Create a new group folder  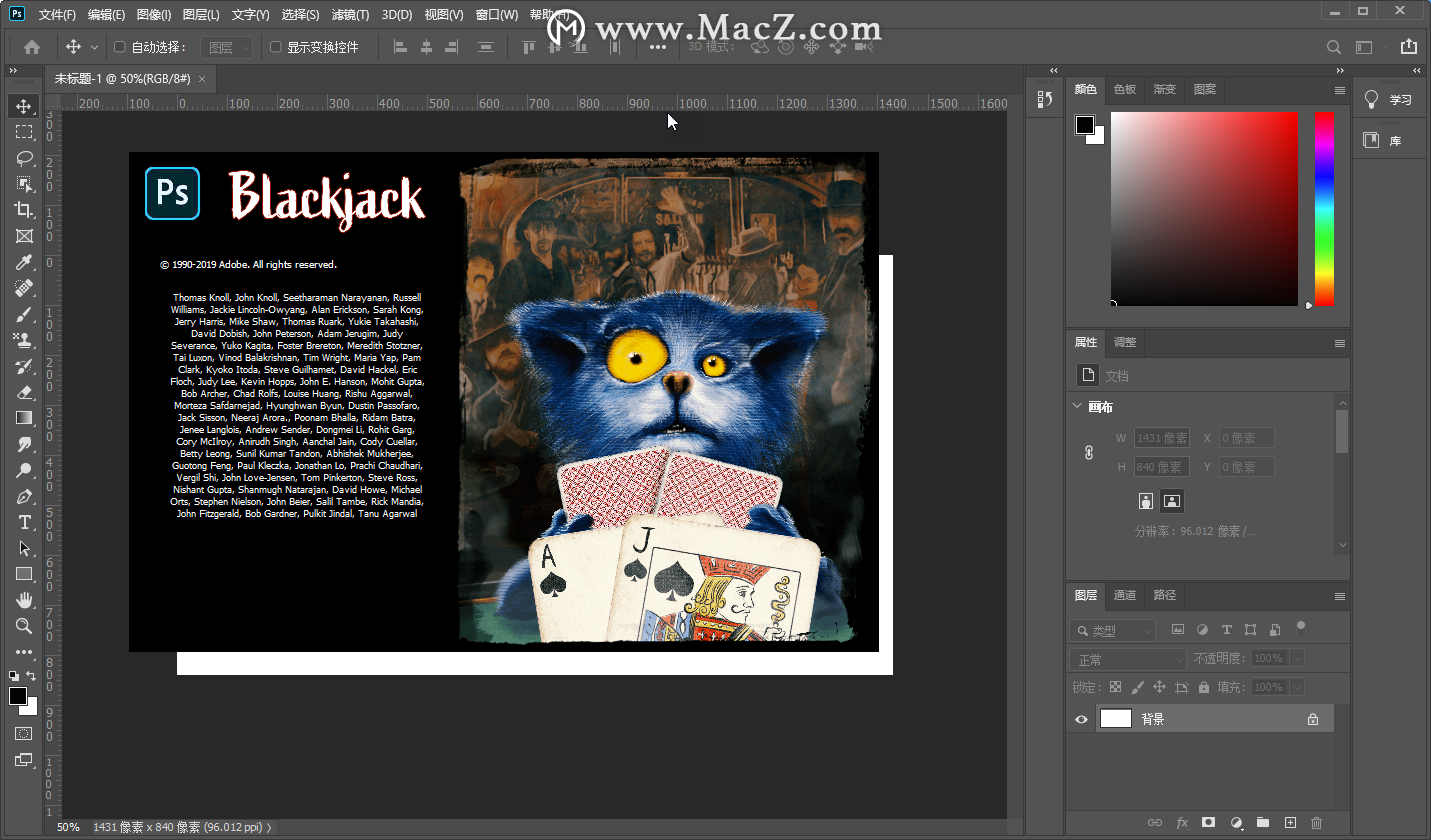coord(1263,822)
